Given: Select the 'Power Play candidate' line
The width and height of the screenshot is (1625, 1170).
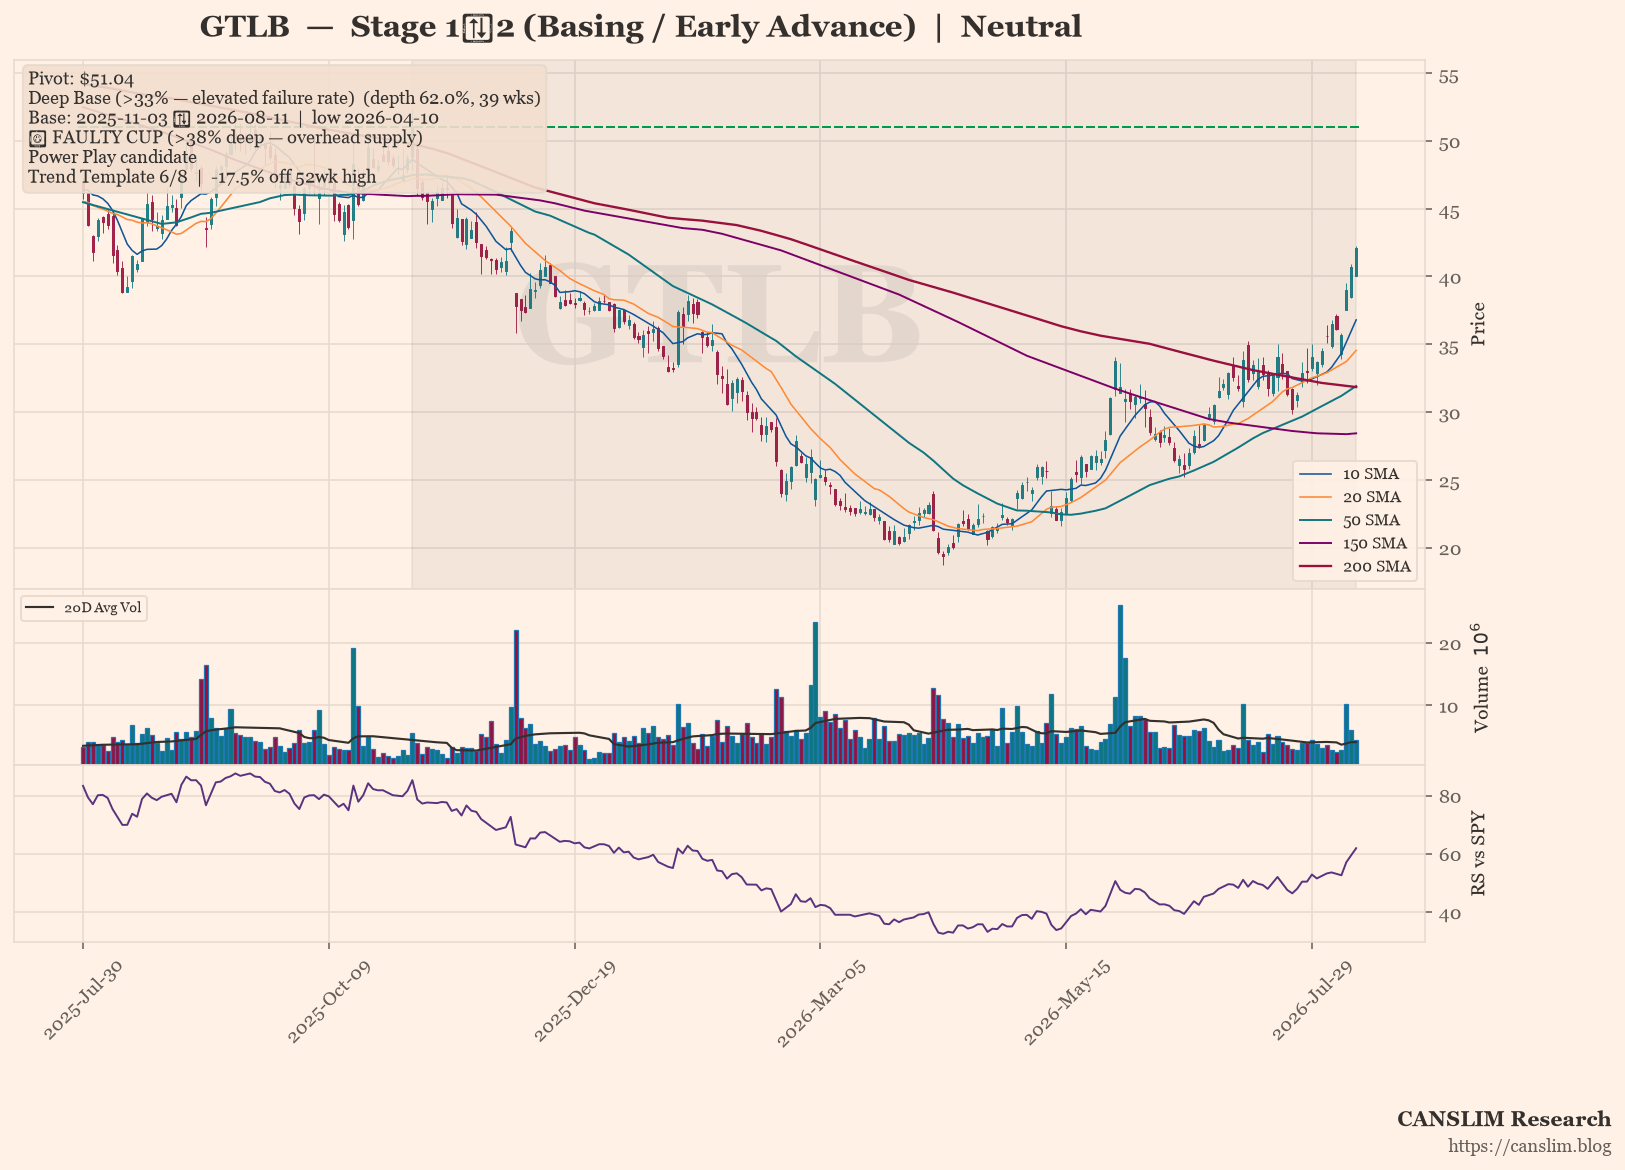Looking at the screenshot, I should tap(112, 157).
